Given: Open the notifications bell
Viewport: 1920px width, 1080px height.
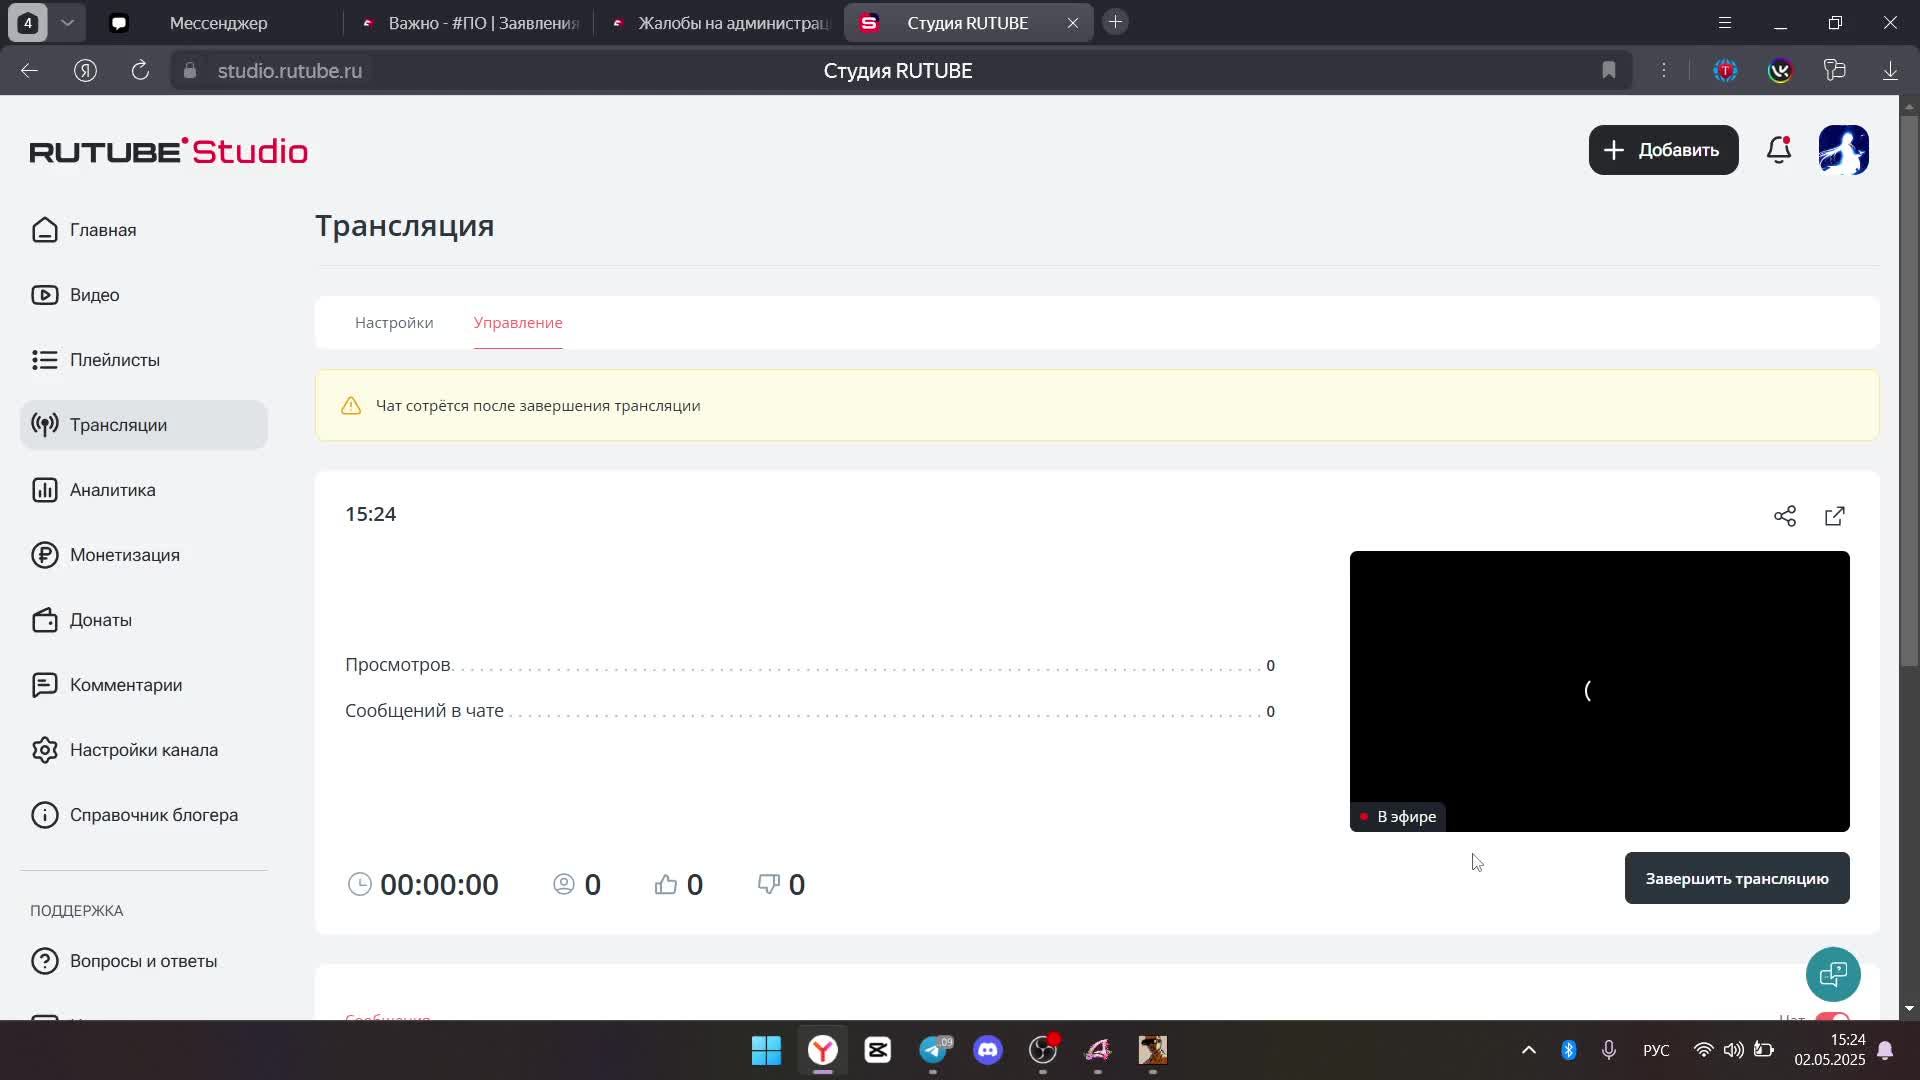Looking at the screenshot, I should click(x=1779, y=150).
